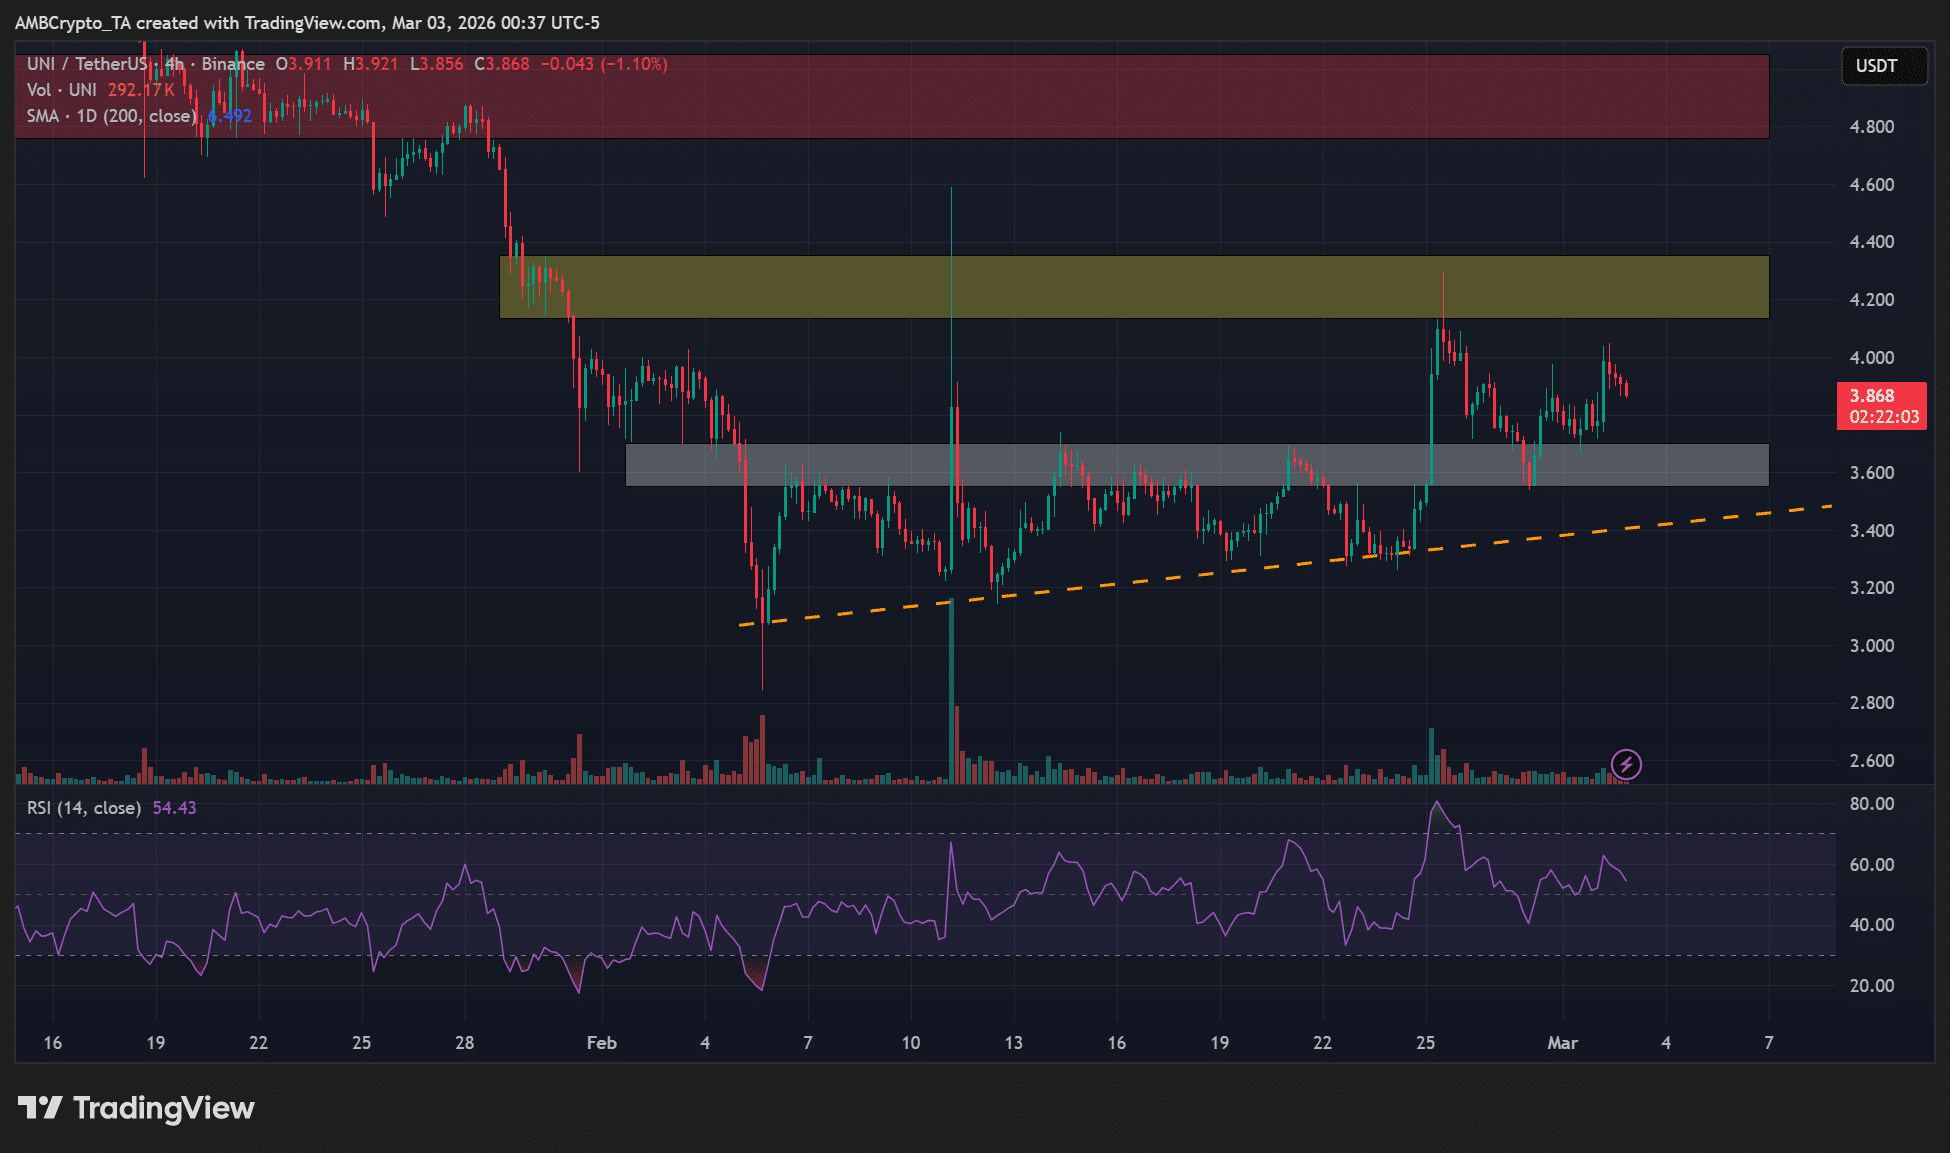This screenshot has height=1153, width=1950.
Task: Click the 4.200 level on price scale
Action: pyautogui.click(x=1871, y=300)
